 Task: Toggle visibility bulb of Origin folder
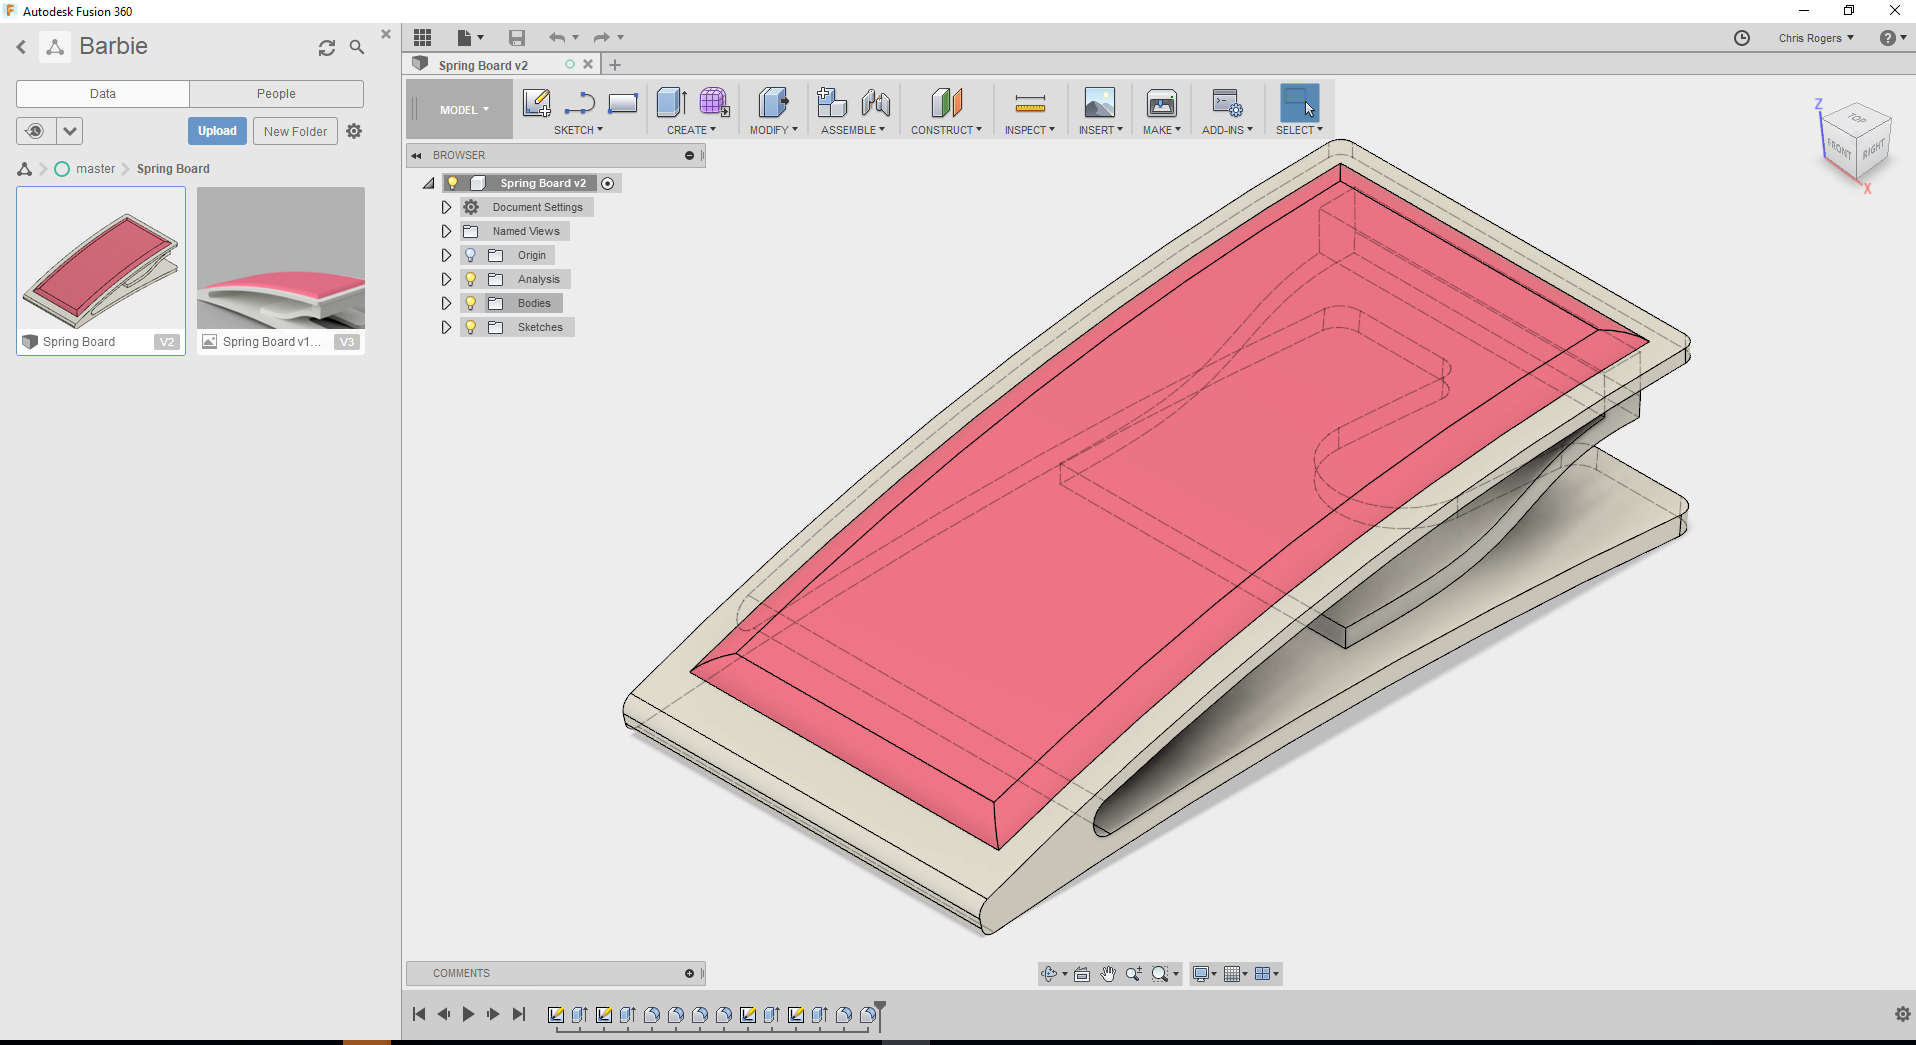coord(470,255)
